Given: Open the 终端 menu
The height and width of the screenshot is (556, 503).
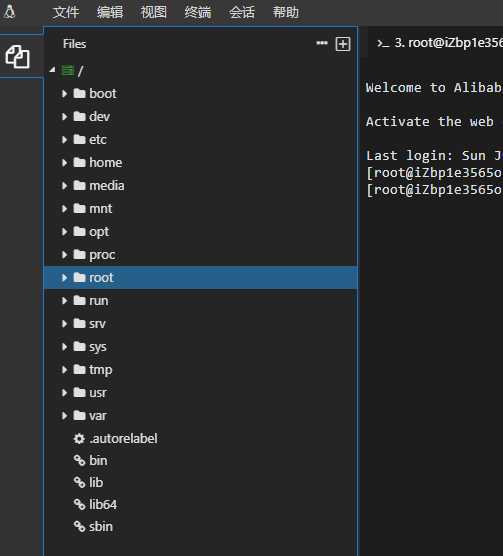Looking at the screenshot, I should (x=198, y=12).
